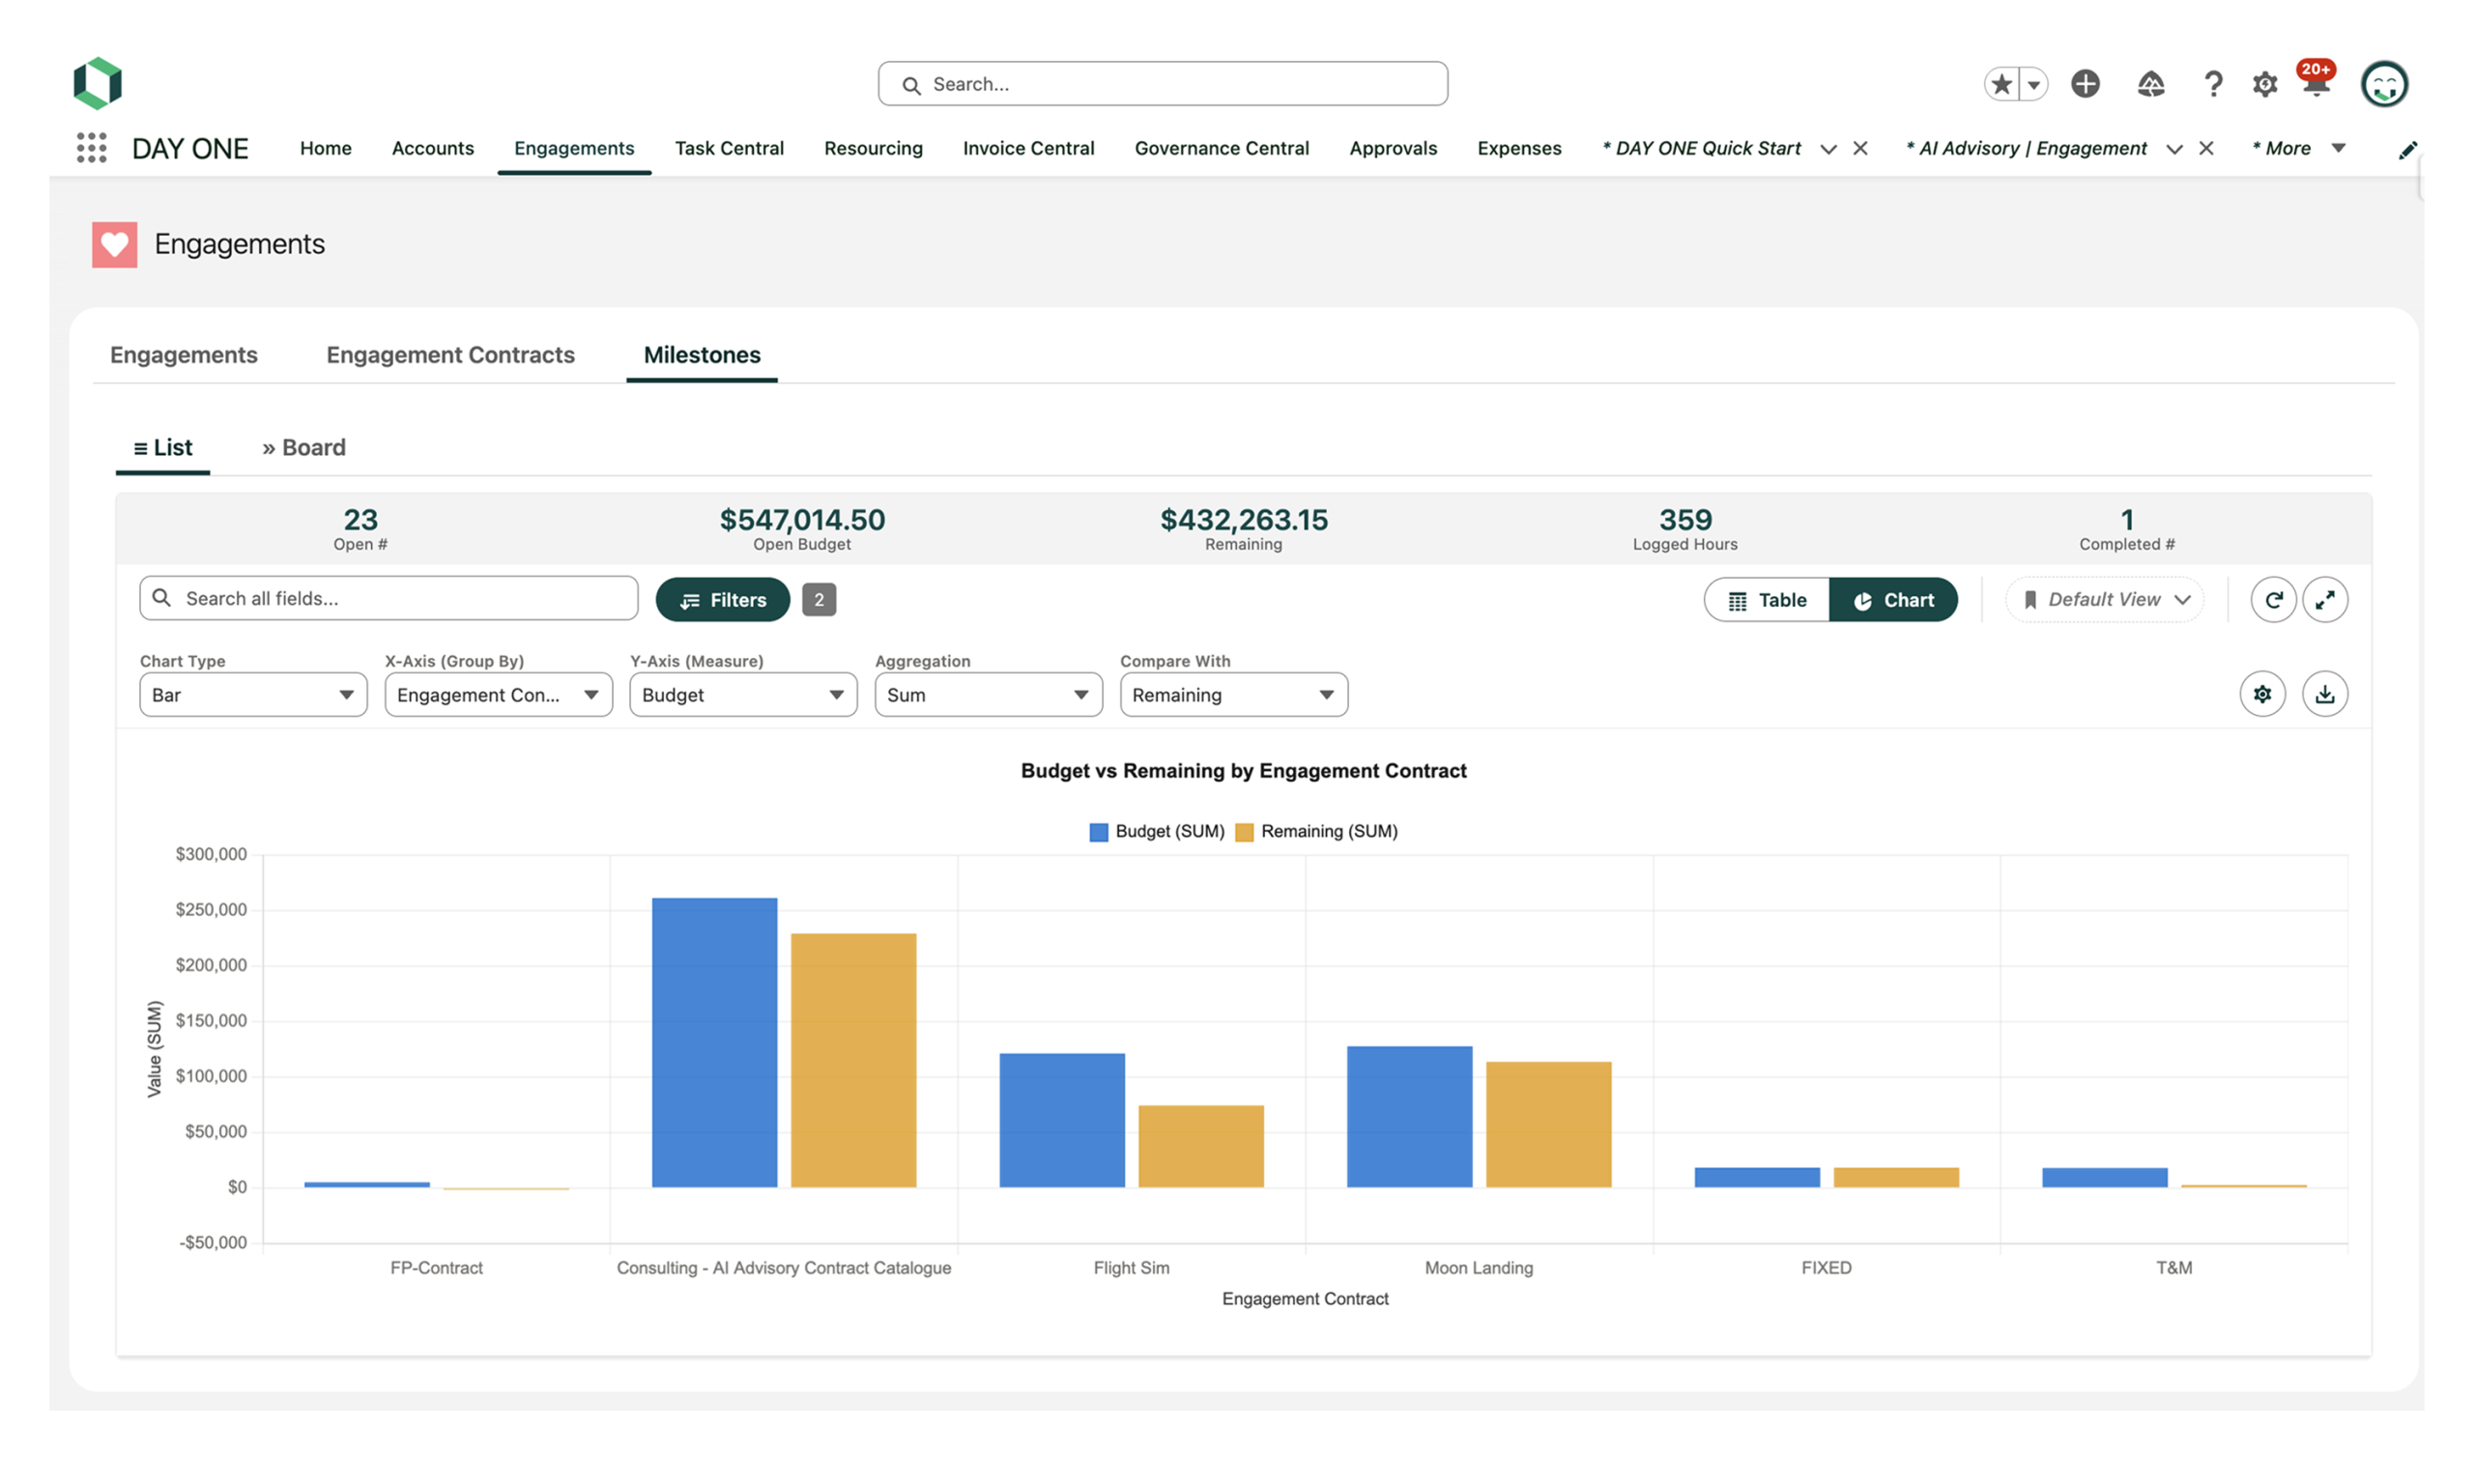Open chart settings gear icon
This screenshot has width=2474, height=1484.
click(x=2262, y=694)
